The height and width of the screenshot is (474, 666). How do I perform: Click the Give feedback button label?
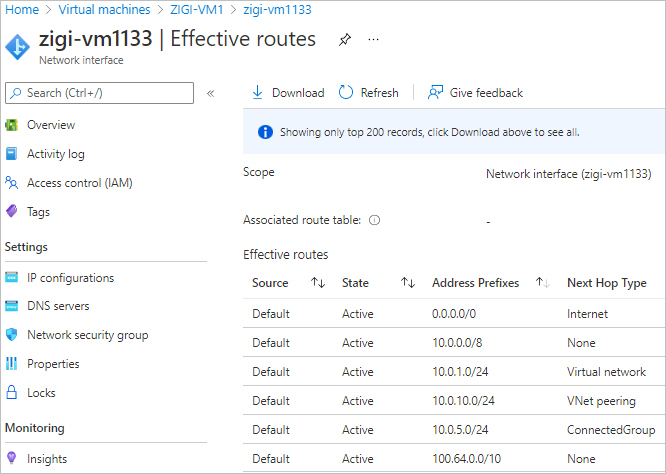tap(486, 93)
